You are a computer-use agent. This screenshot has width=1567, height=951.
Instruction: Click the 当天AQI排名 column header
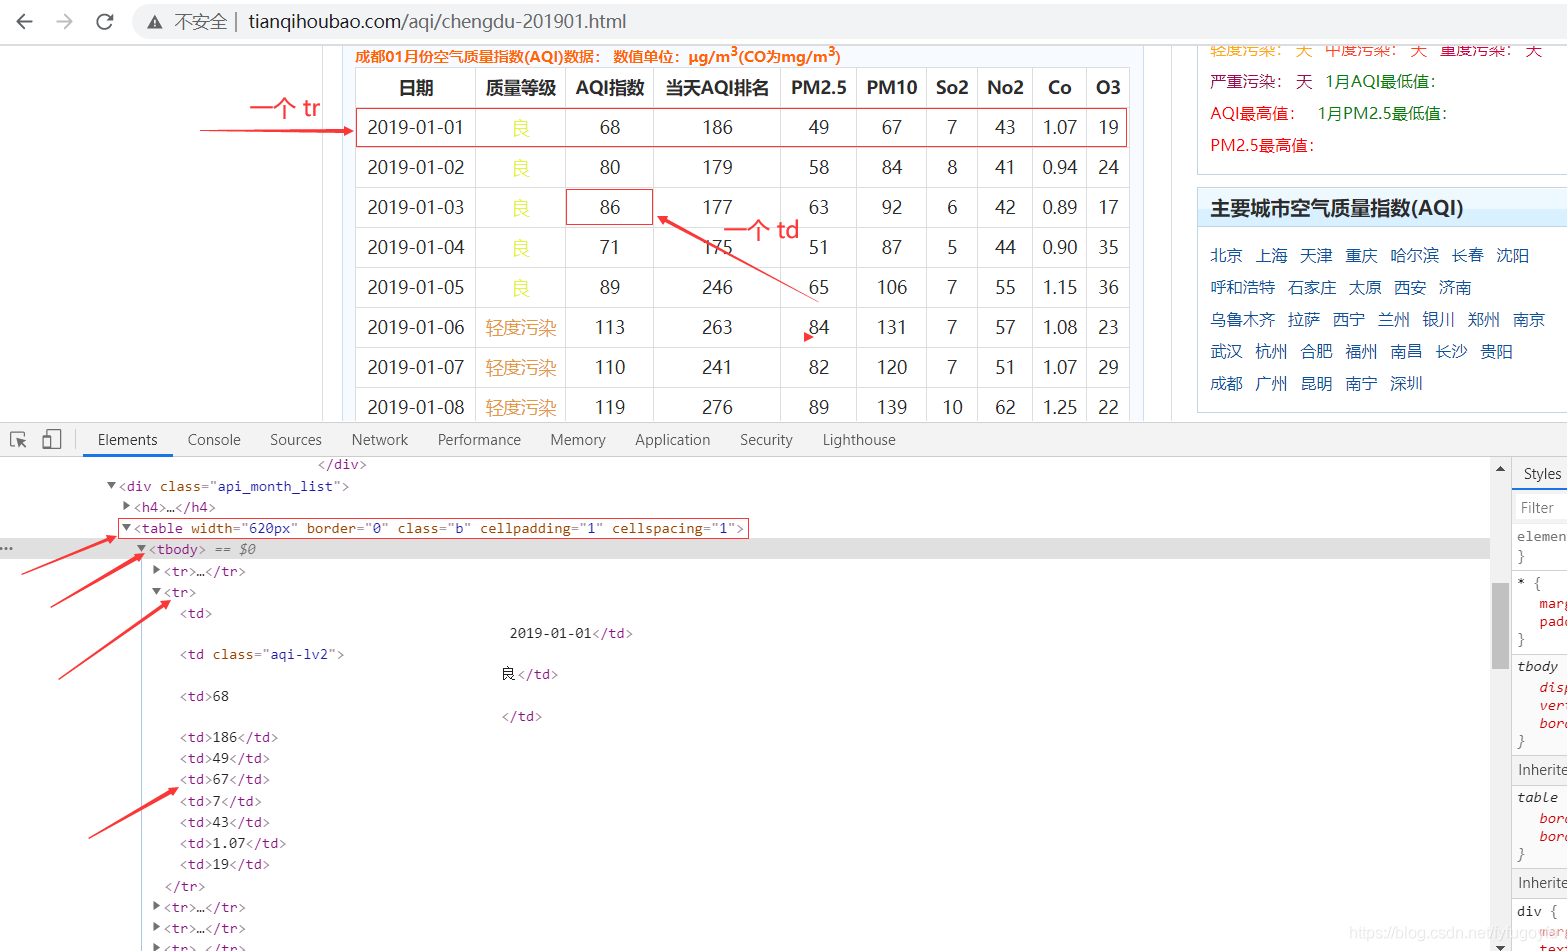pos(717,87)
